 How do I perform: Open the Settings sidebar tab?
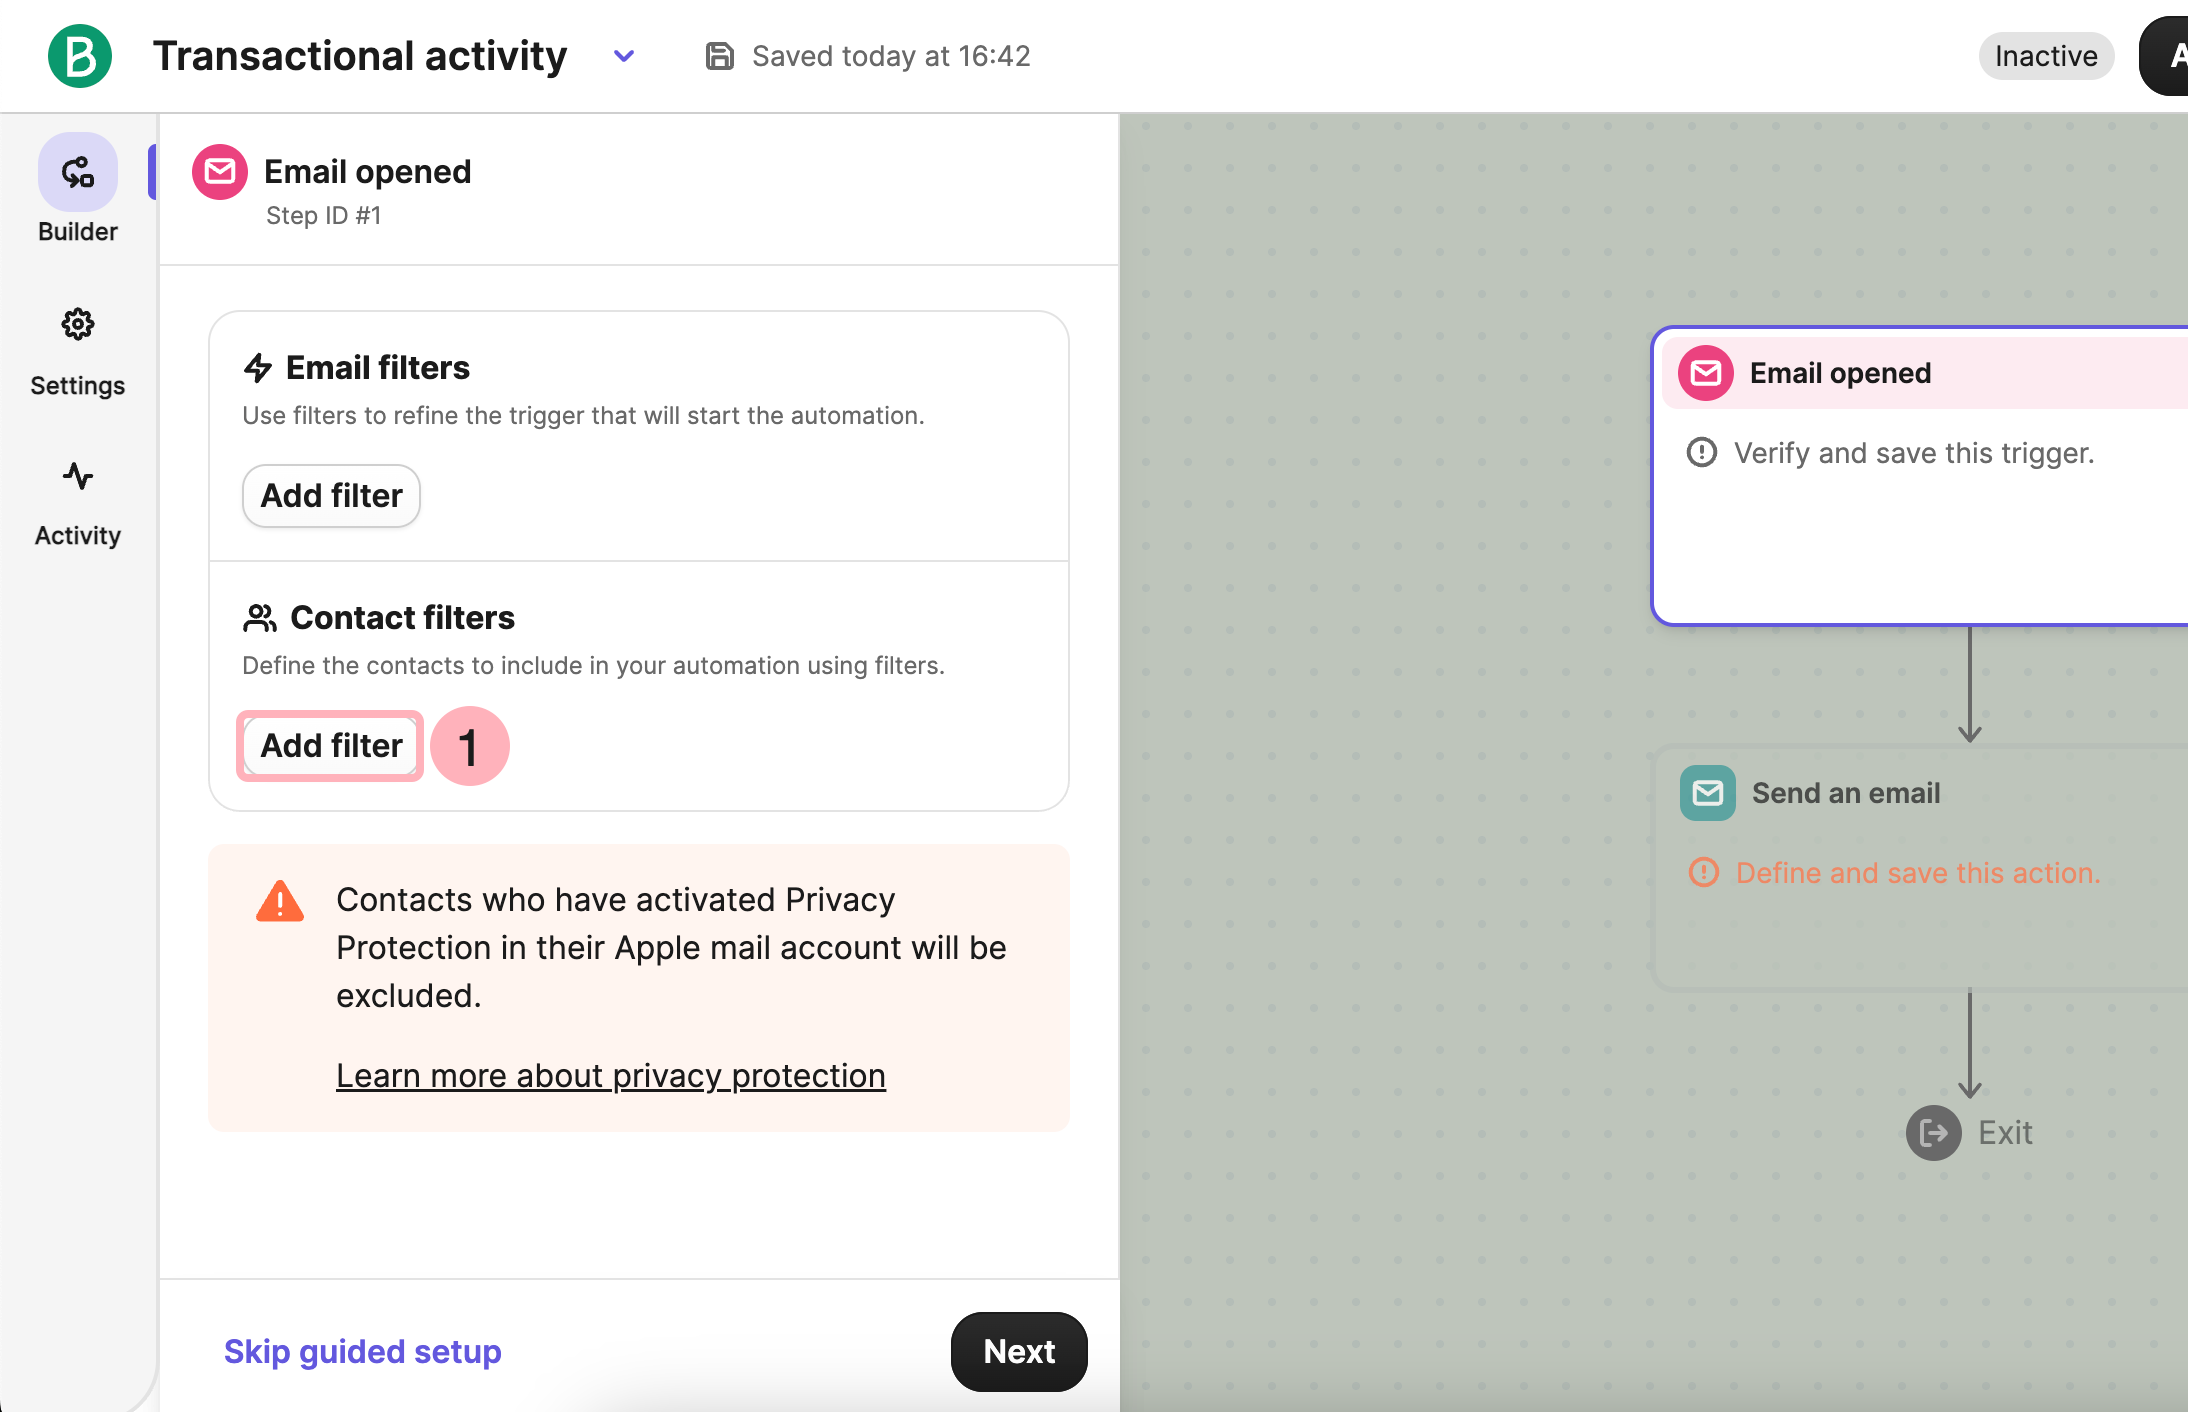point(78,352)
